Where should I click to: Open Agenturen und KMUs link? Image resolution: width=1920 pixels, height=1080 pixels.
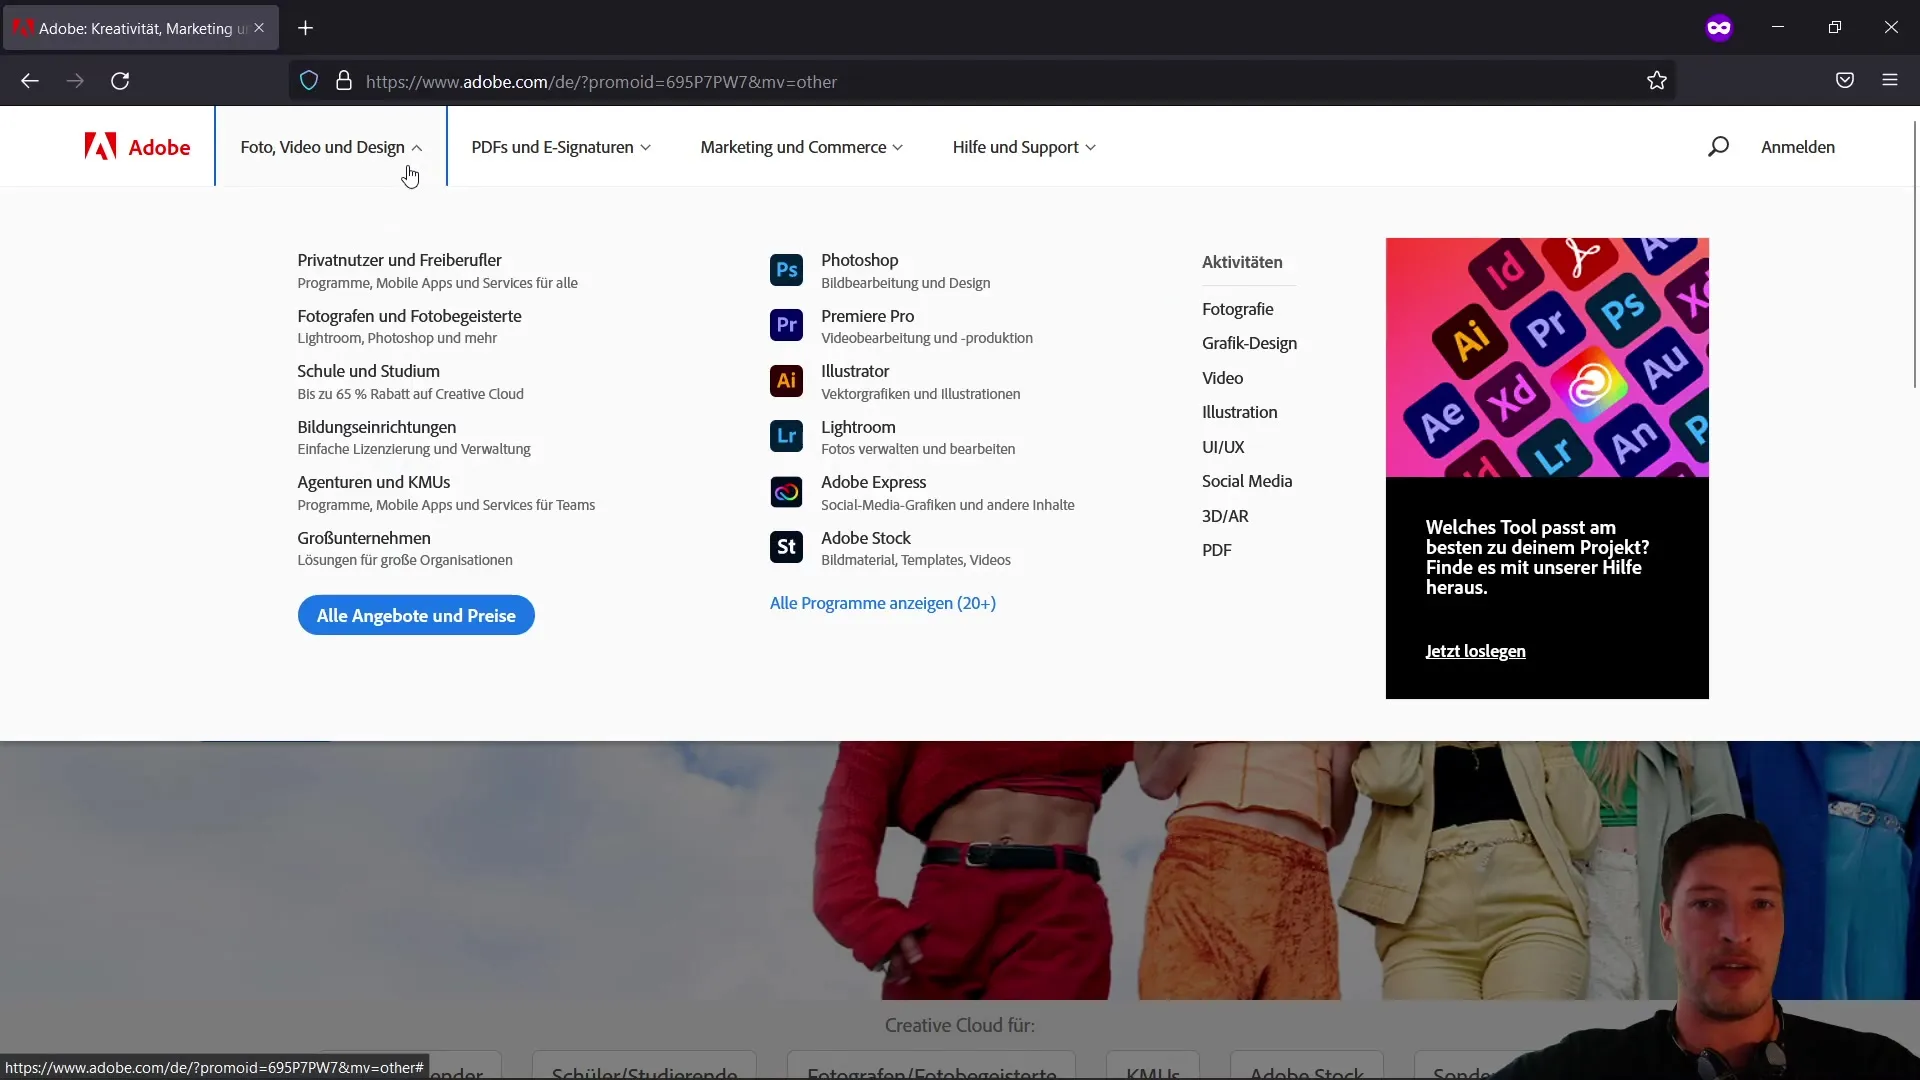click(373, 482)
